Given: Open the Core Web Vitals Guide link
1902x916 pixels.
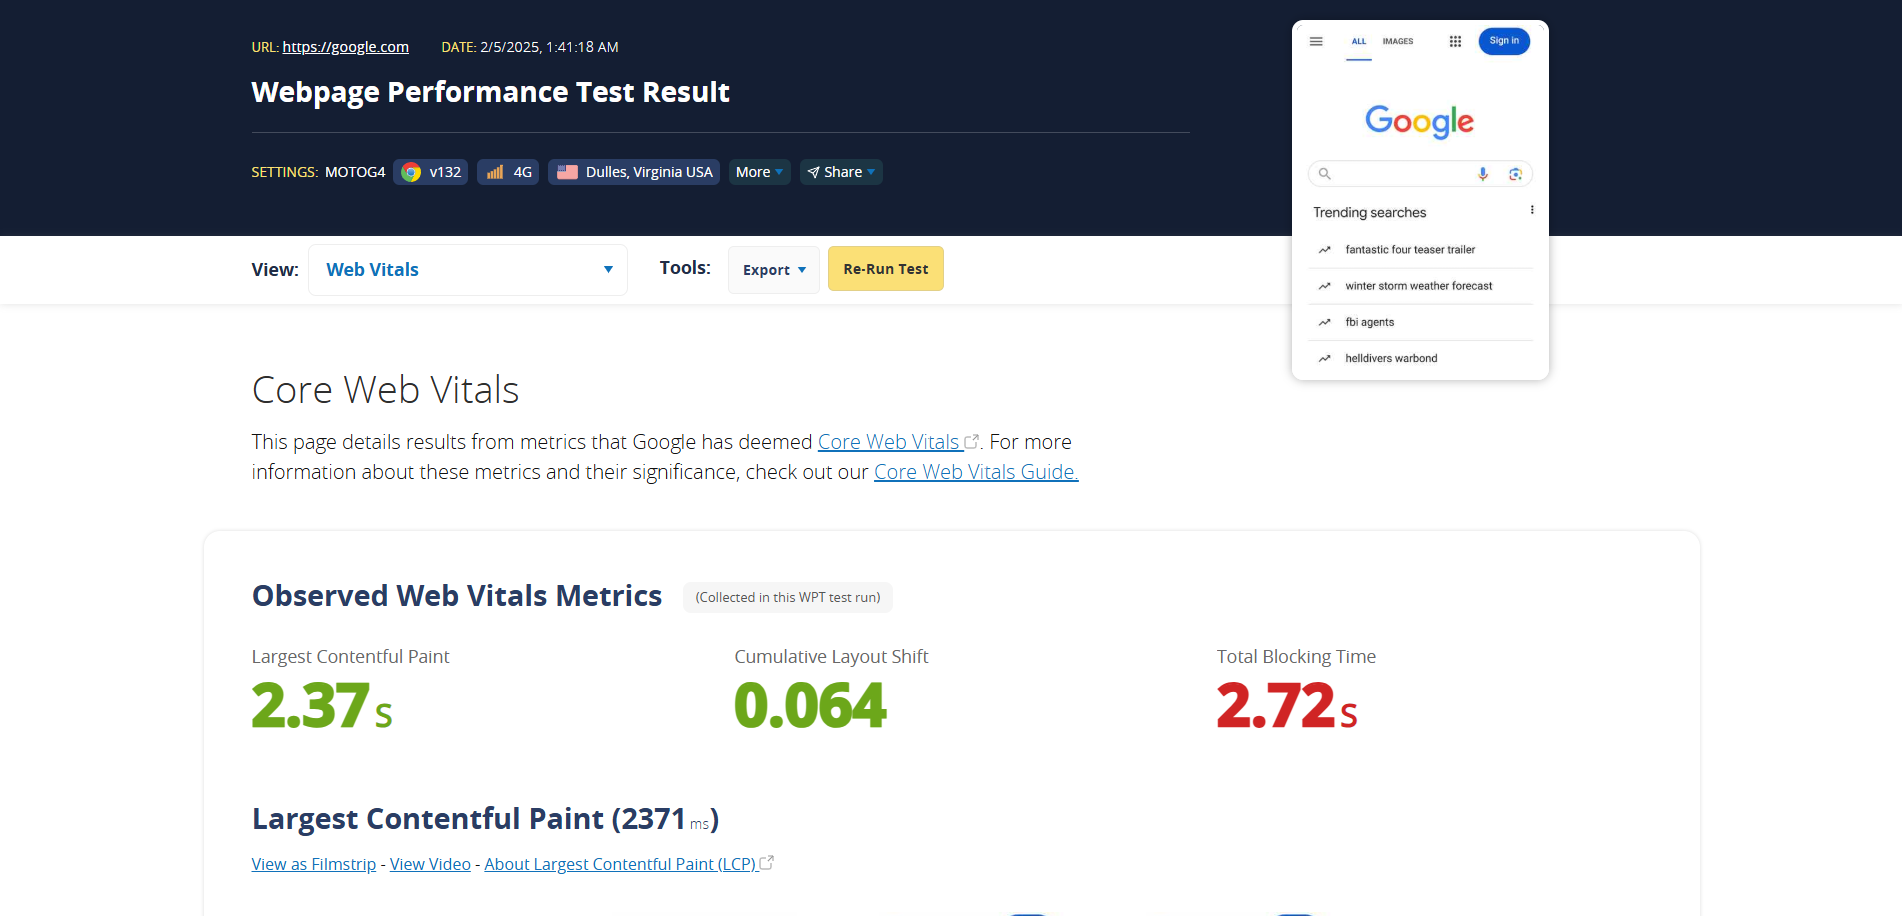Looking at the screenshot, I should [975, 471].
